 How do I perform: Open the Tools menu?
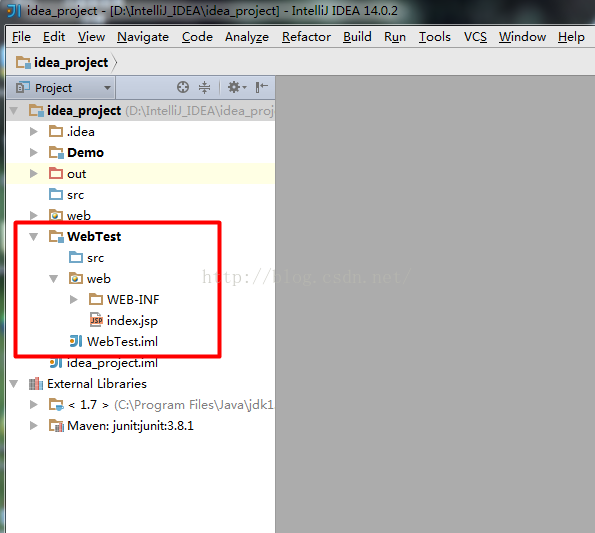coord(434,37)
